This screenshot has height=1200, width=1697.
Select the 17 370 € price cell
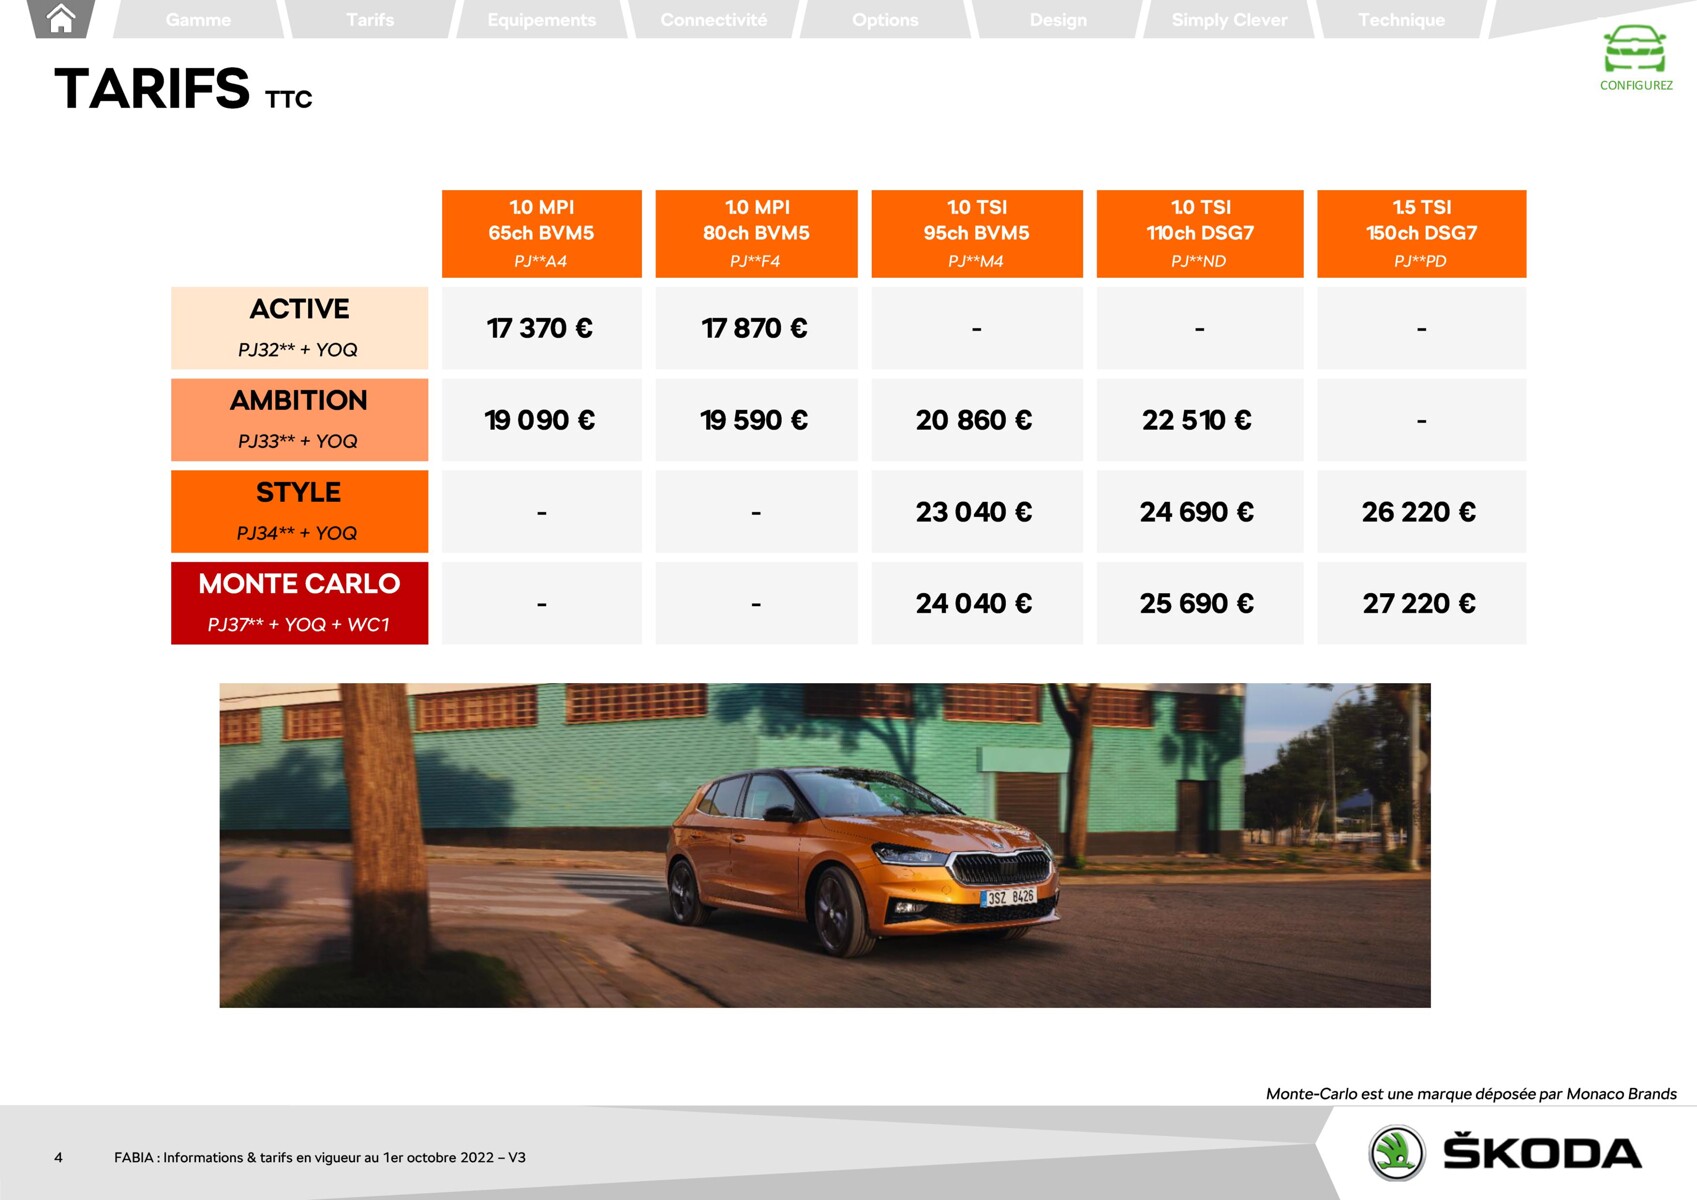542,328
